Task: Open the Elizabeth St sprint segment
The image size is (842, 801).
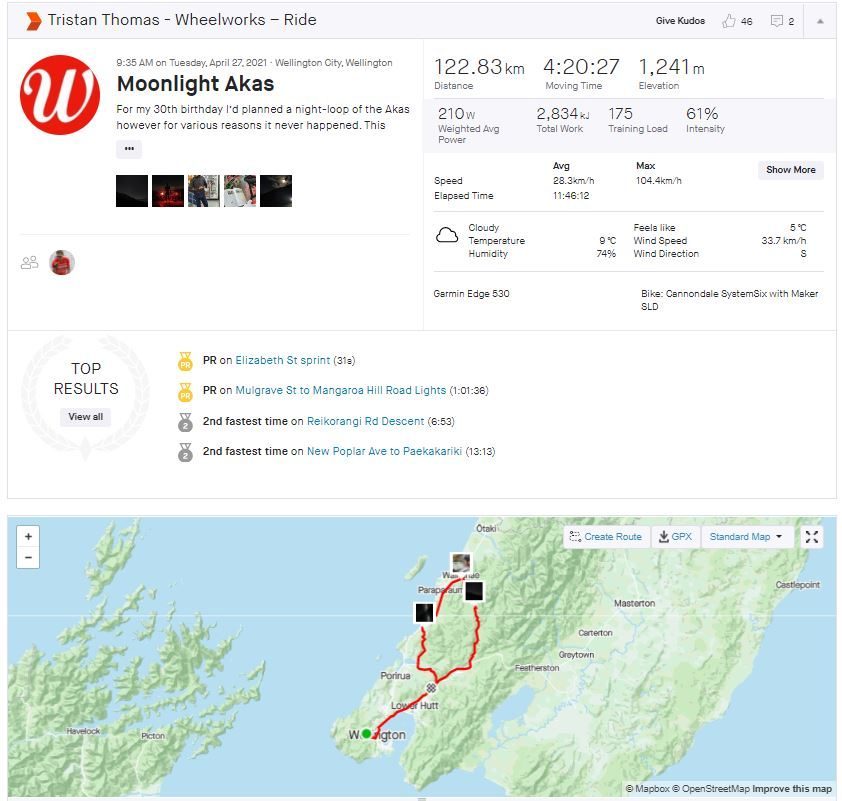Action: 282,360
